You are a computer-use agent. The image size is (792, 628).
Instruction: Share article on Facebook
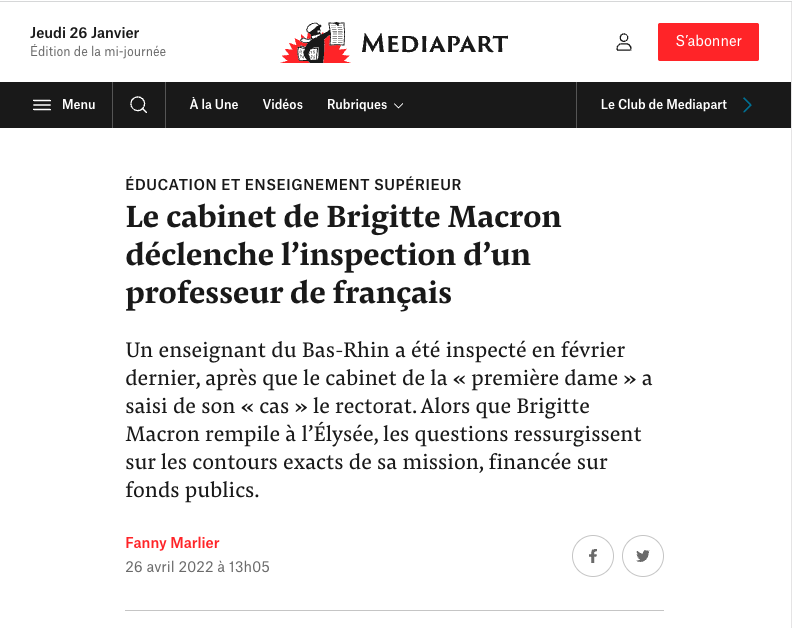coord(592,556)
